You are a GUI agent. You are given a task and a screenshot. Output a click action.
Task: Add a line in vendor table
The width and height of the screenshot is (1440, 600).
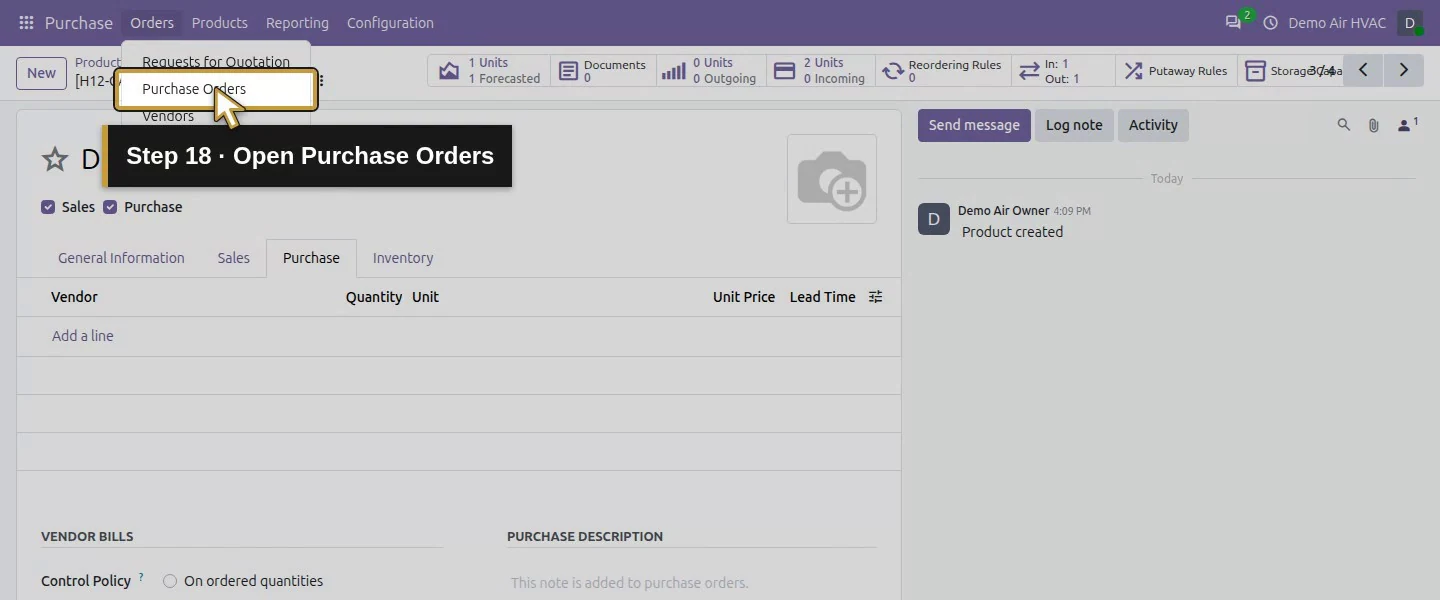[x=83, y=336]
